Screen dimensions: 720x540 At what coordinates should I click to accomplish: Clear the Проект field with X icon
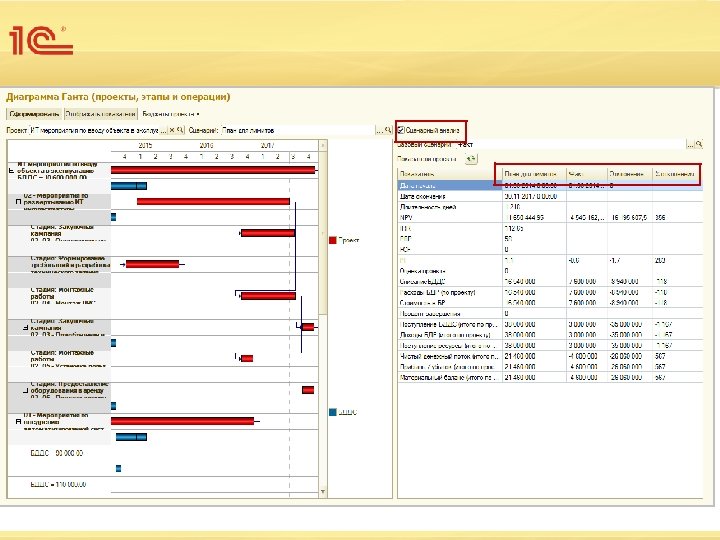pos(172,130)
